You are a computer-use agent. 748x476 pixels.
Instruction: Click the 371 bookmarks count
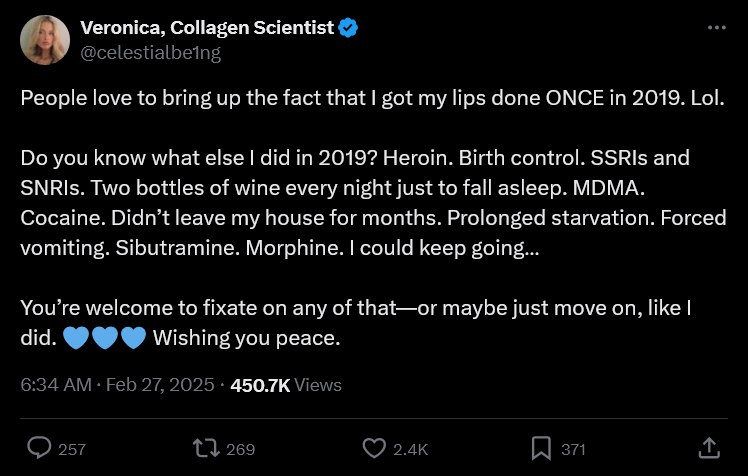(x=573, y=449)
